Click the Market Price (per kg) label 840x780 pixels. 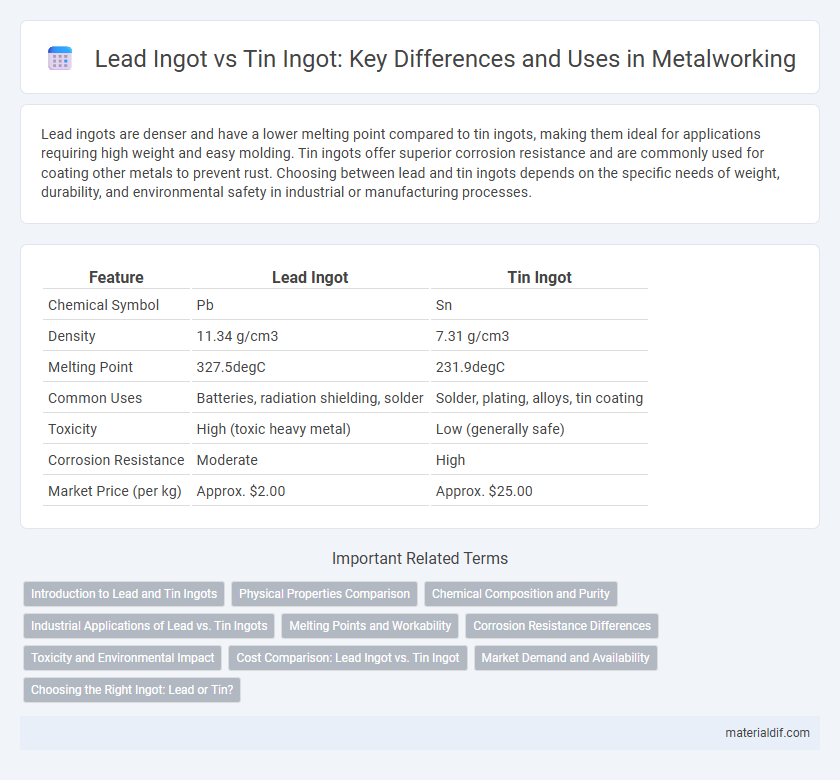point(115,492)
